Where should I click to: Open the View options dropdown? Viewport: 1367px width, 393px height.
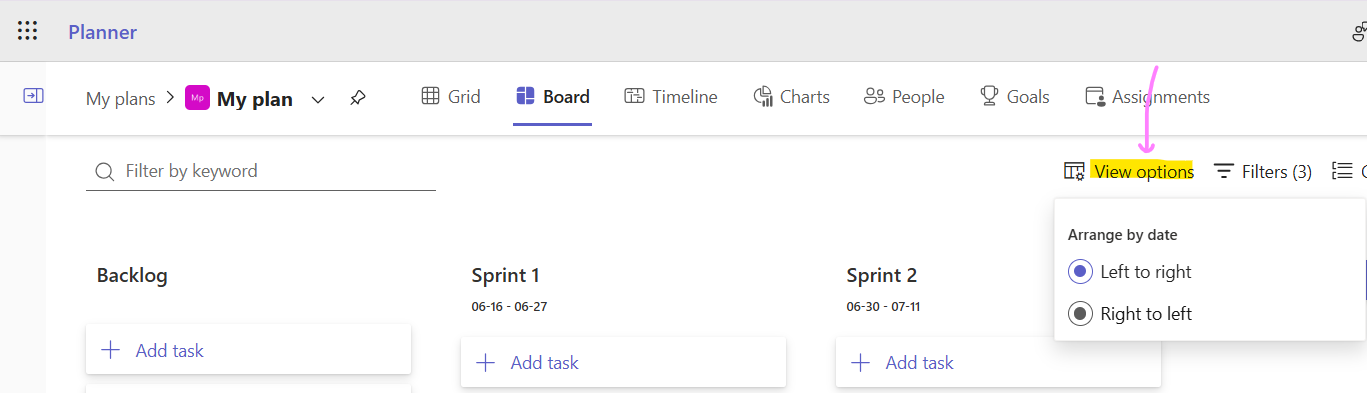coord(1129,172)
